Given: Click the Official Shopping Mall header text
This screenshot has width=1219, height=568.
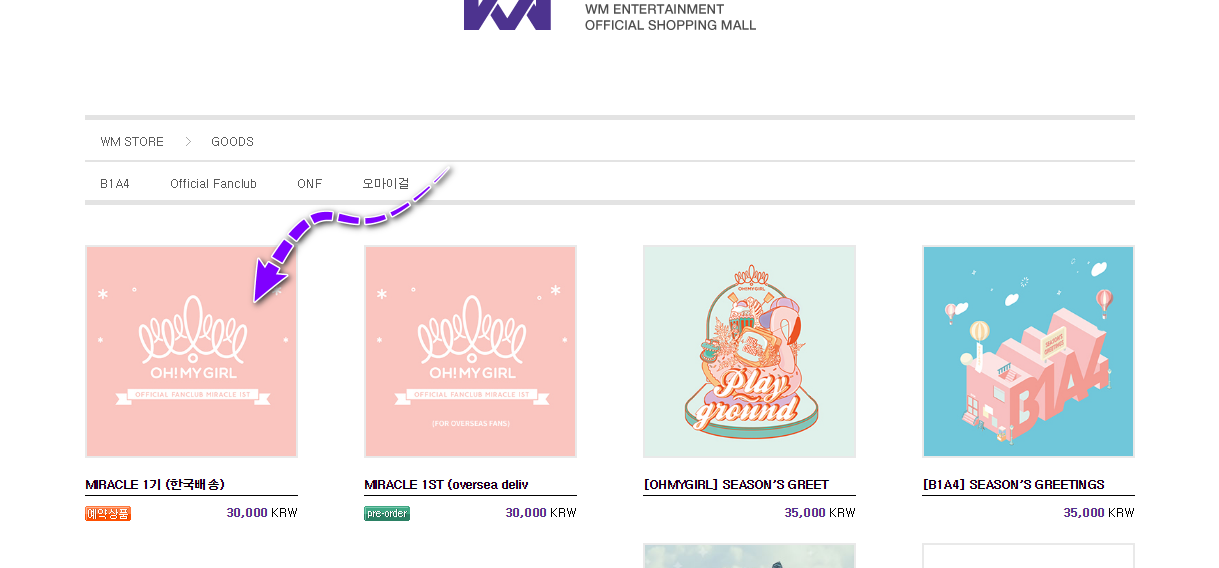Looking at the screenshot, I should point(670,25).
